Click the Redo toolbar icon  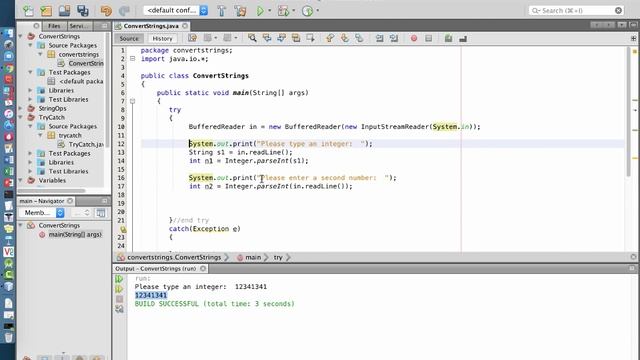pyautogui.click(x=124, y=11)
